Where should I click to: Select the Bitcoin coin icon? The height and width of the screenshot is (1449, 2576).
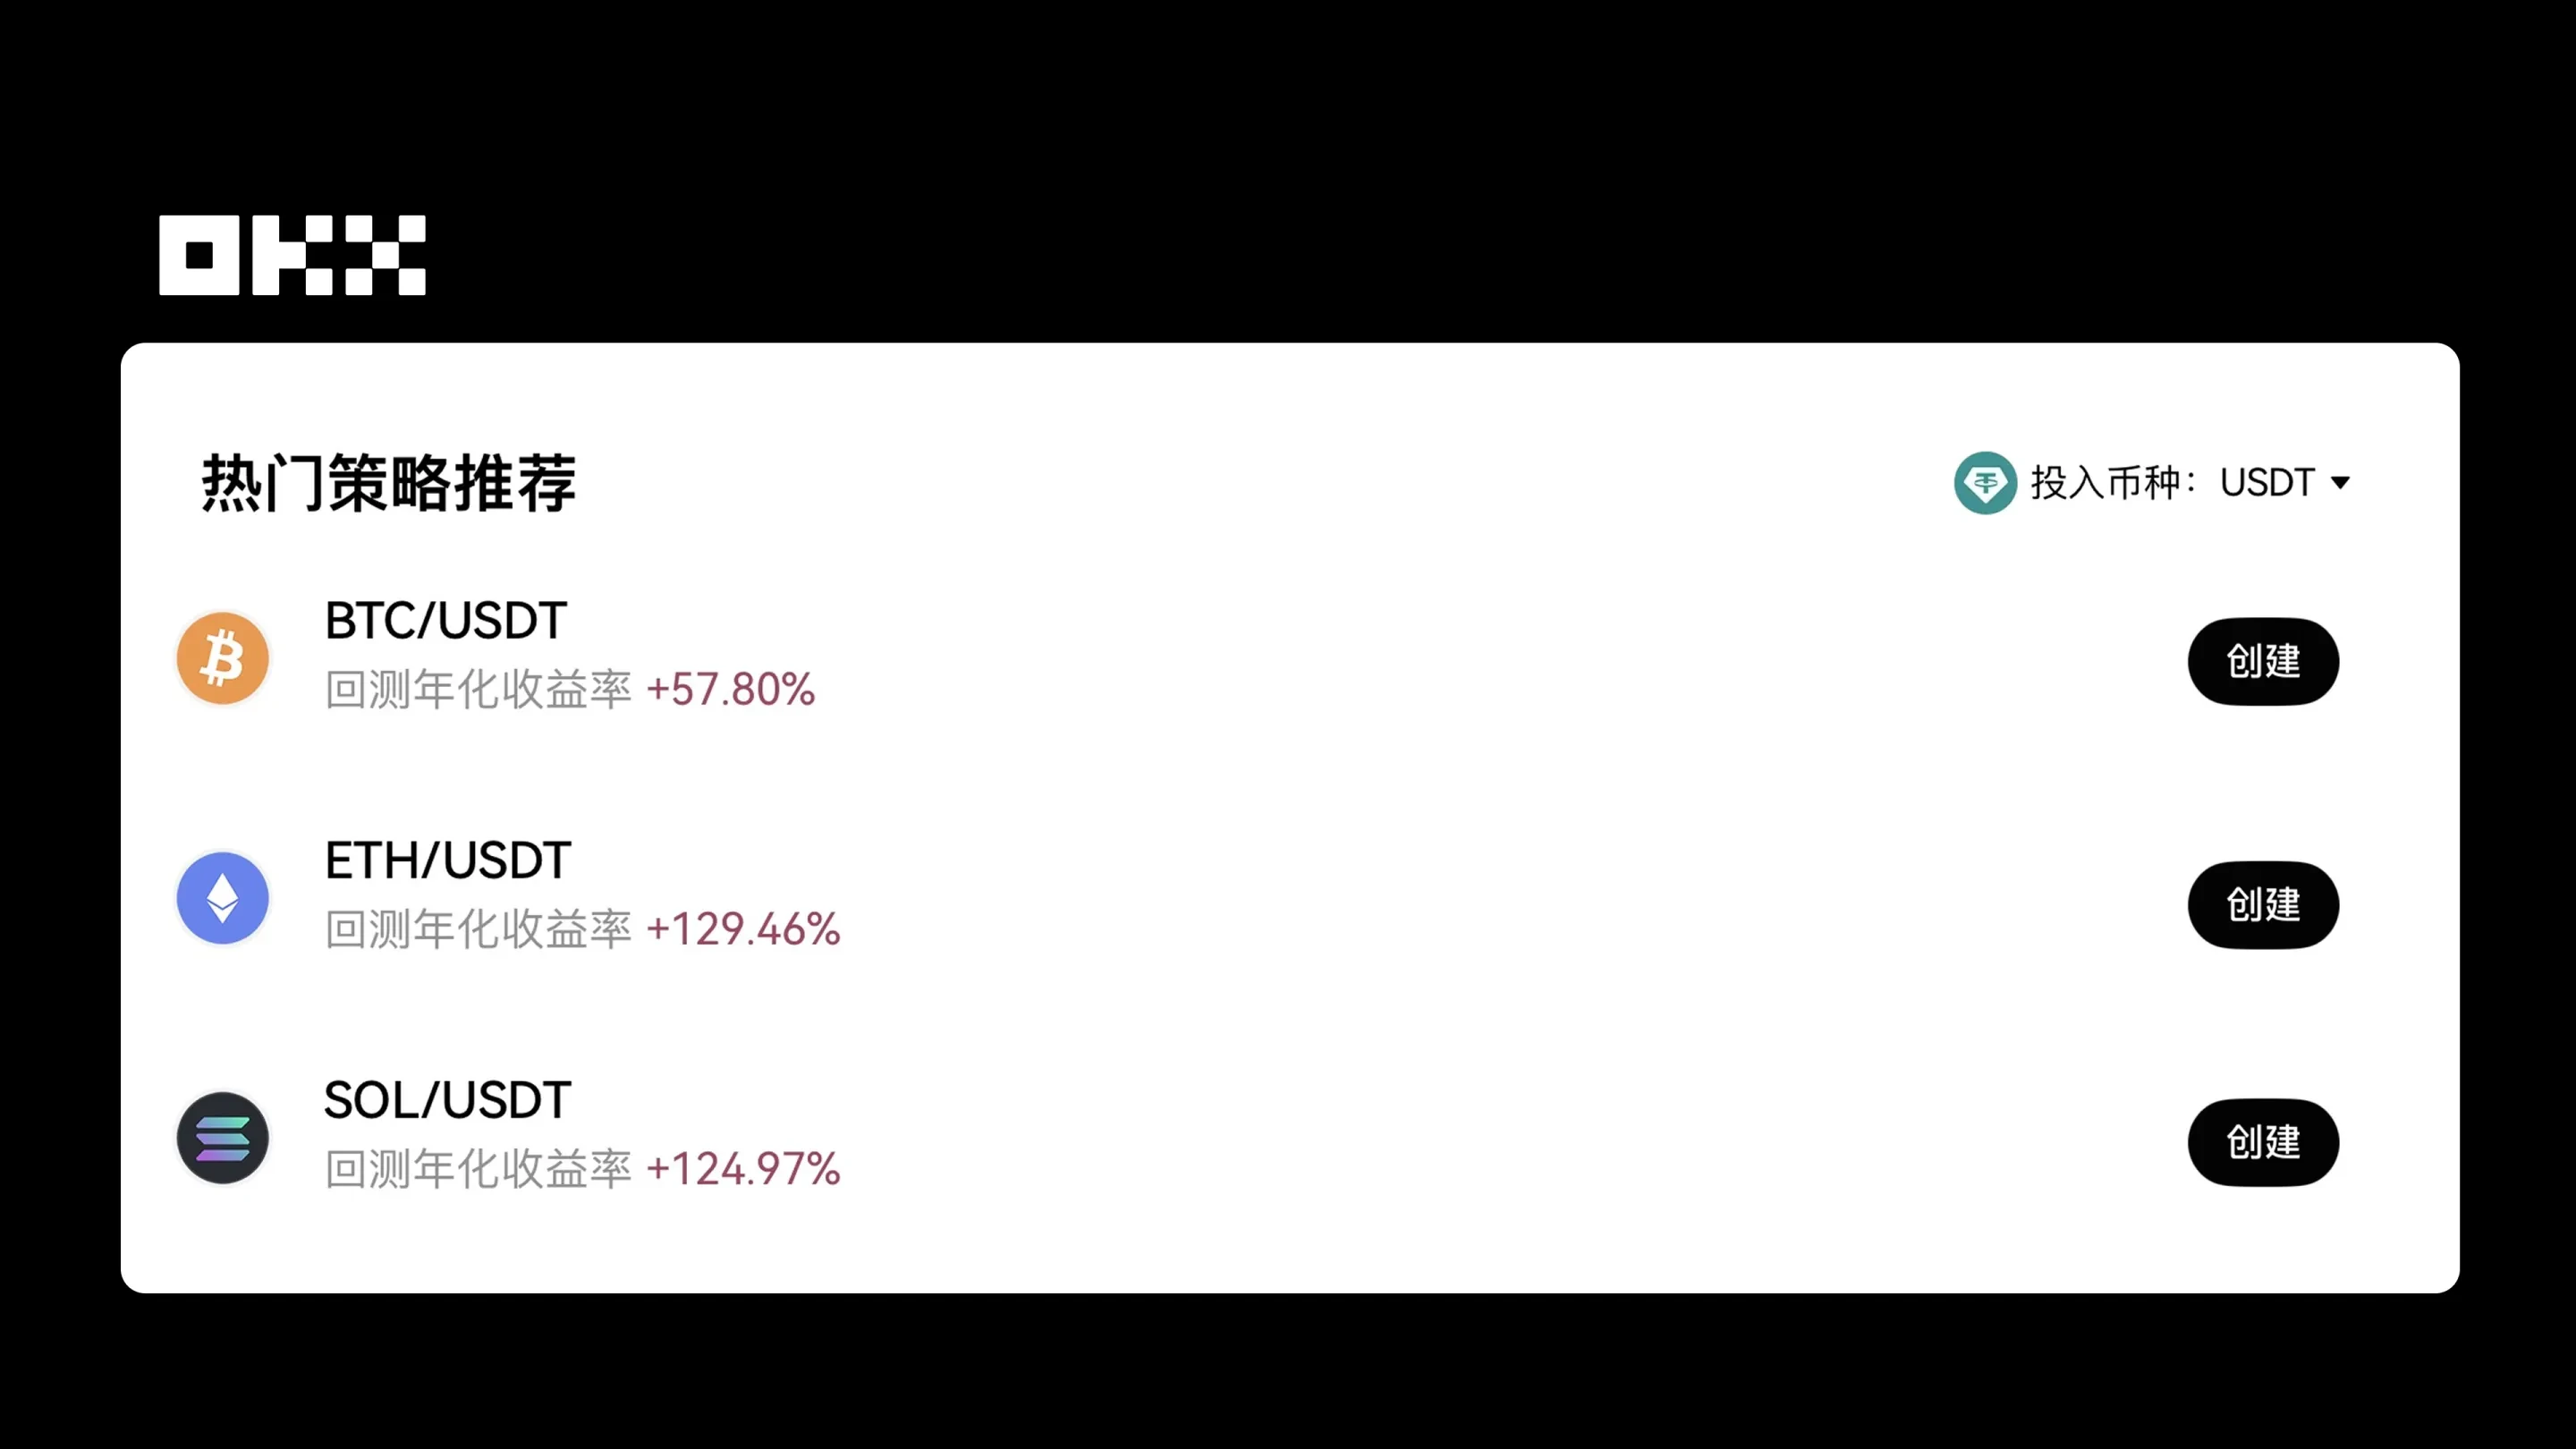click(x=223, y=659)
